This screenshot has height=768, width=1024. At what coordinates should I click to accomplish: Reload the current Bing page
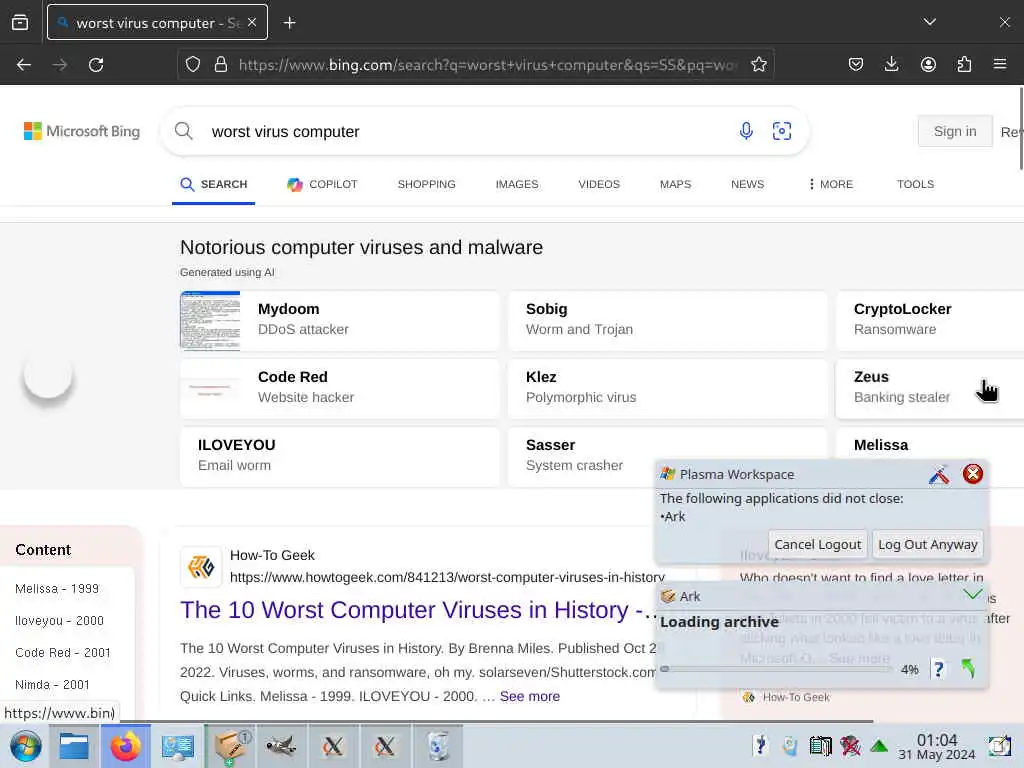(x=96, y=65)
